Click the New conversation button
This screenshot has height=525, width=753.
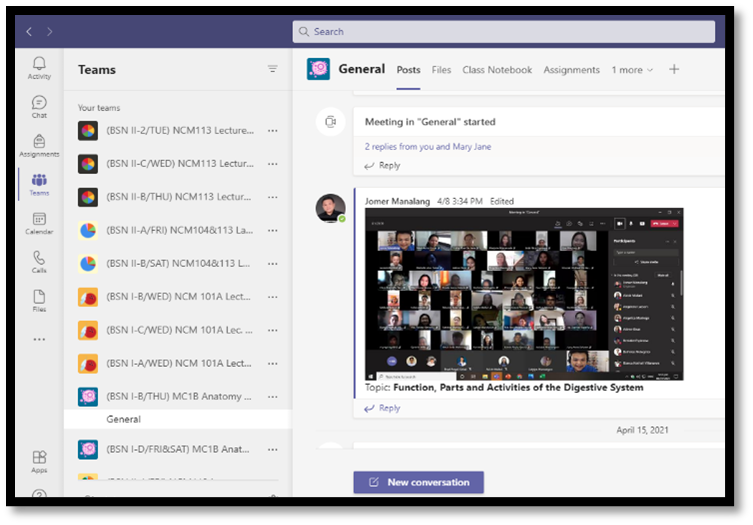(x=418, y=482)
